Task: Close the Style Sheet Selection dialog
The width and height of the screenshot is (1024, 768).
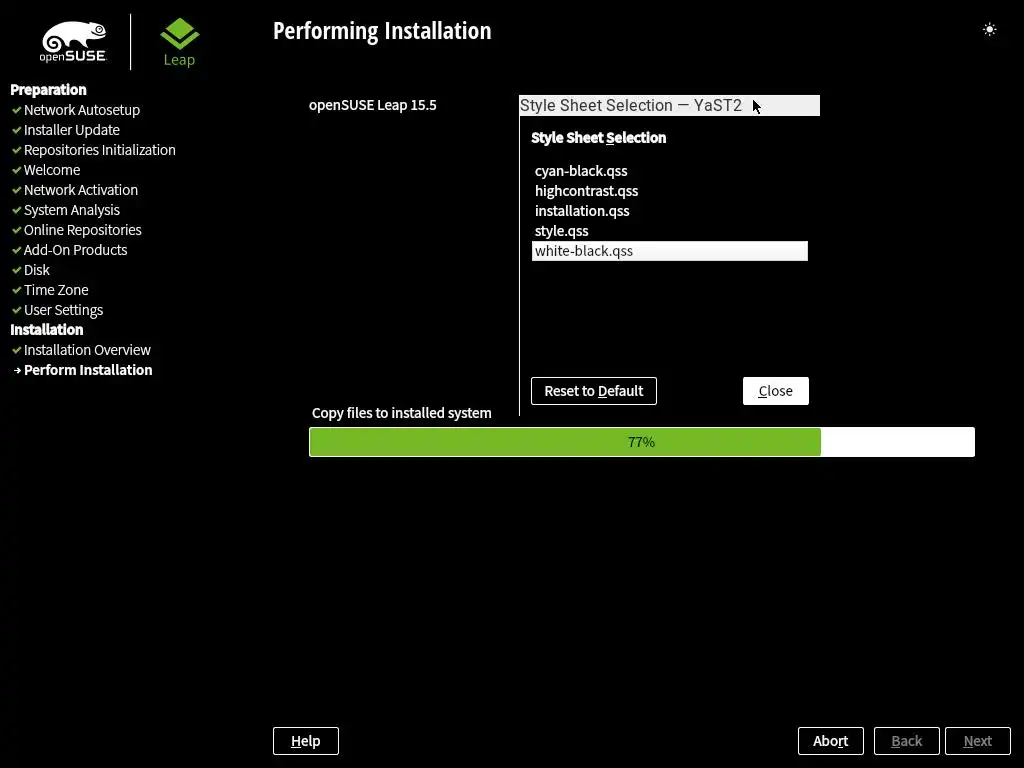Action: pyautogui.click(x=775, y=391)
